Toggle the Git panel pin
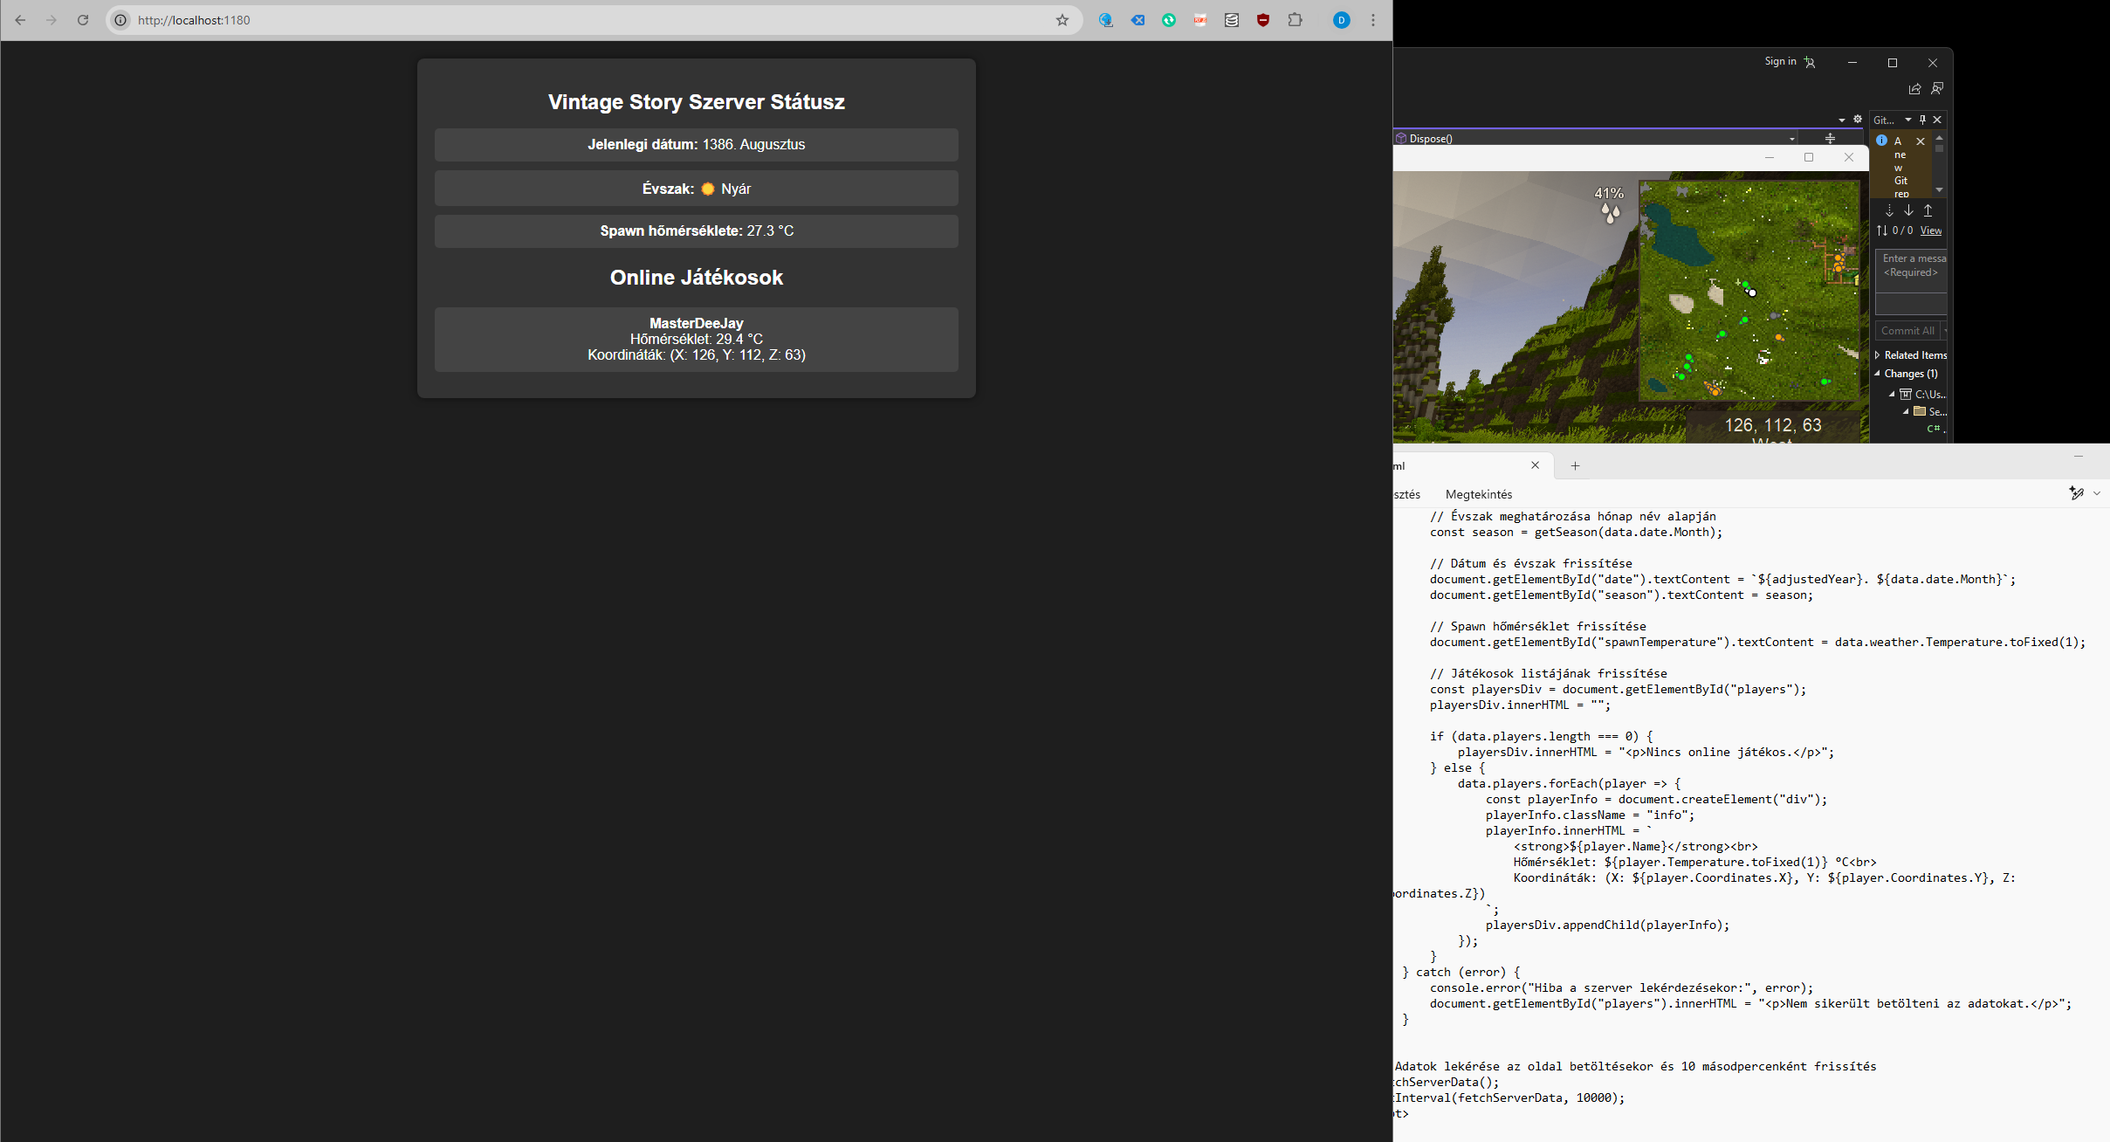Image resolution: width=2110 pixels, height=1142 pixels. point(1922,120)
